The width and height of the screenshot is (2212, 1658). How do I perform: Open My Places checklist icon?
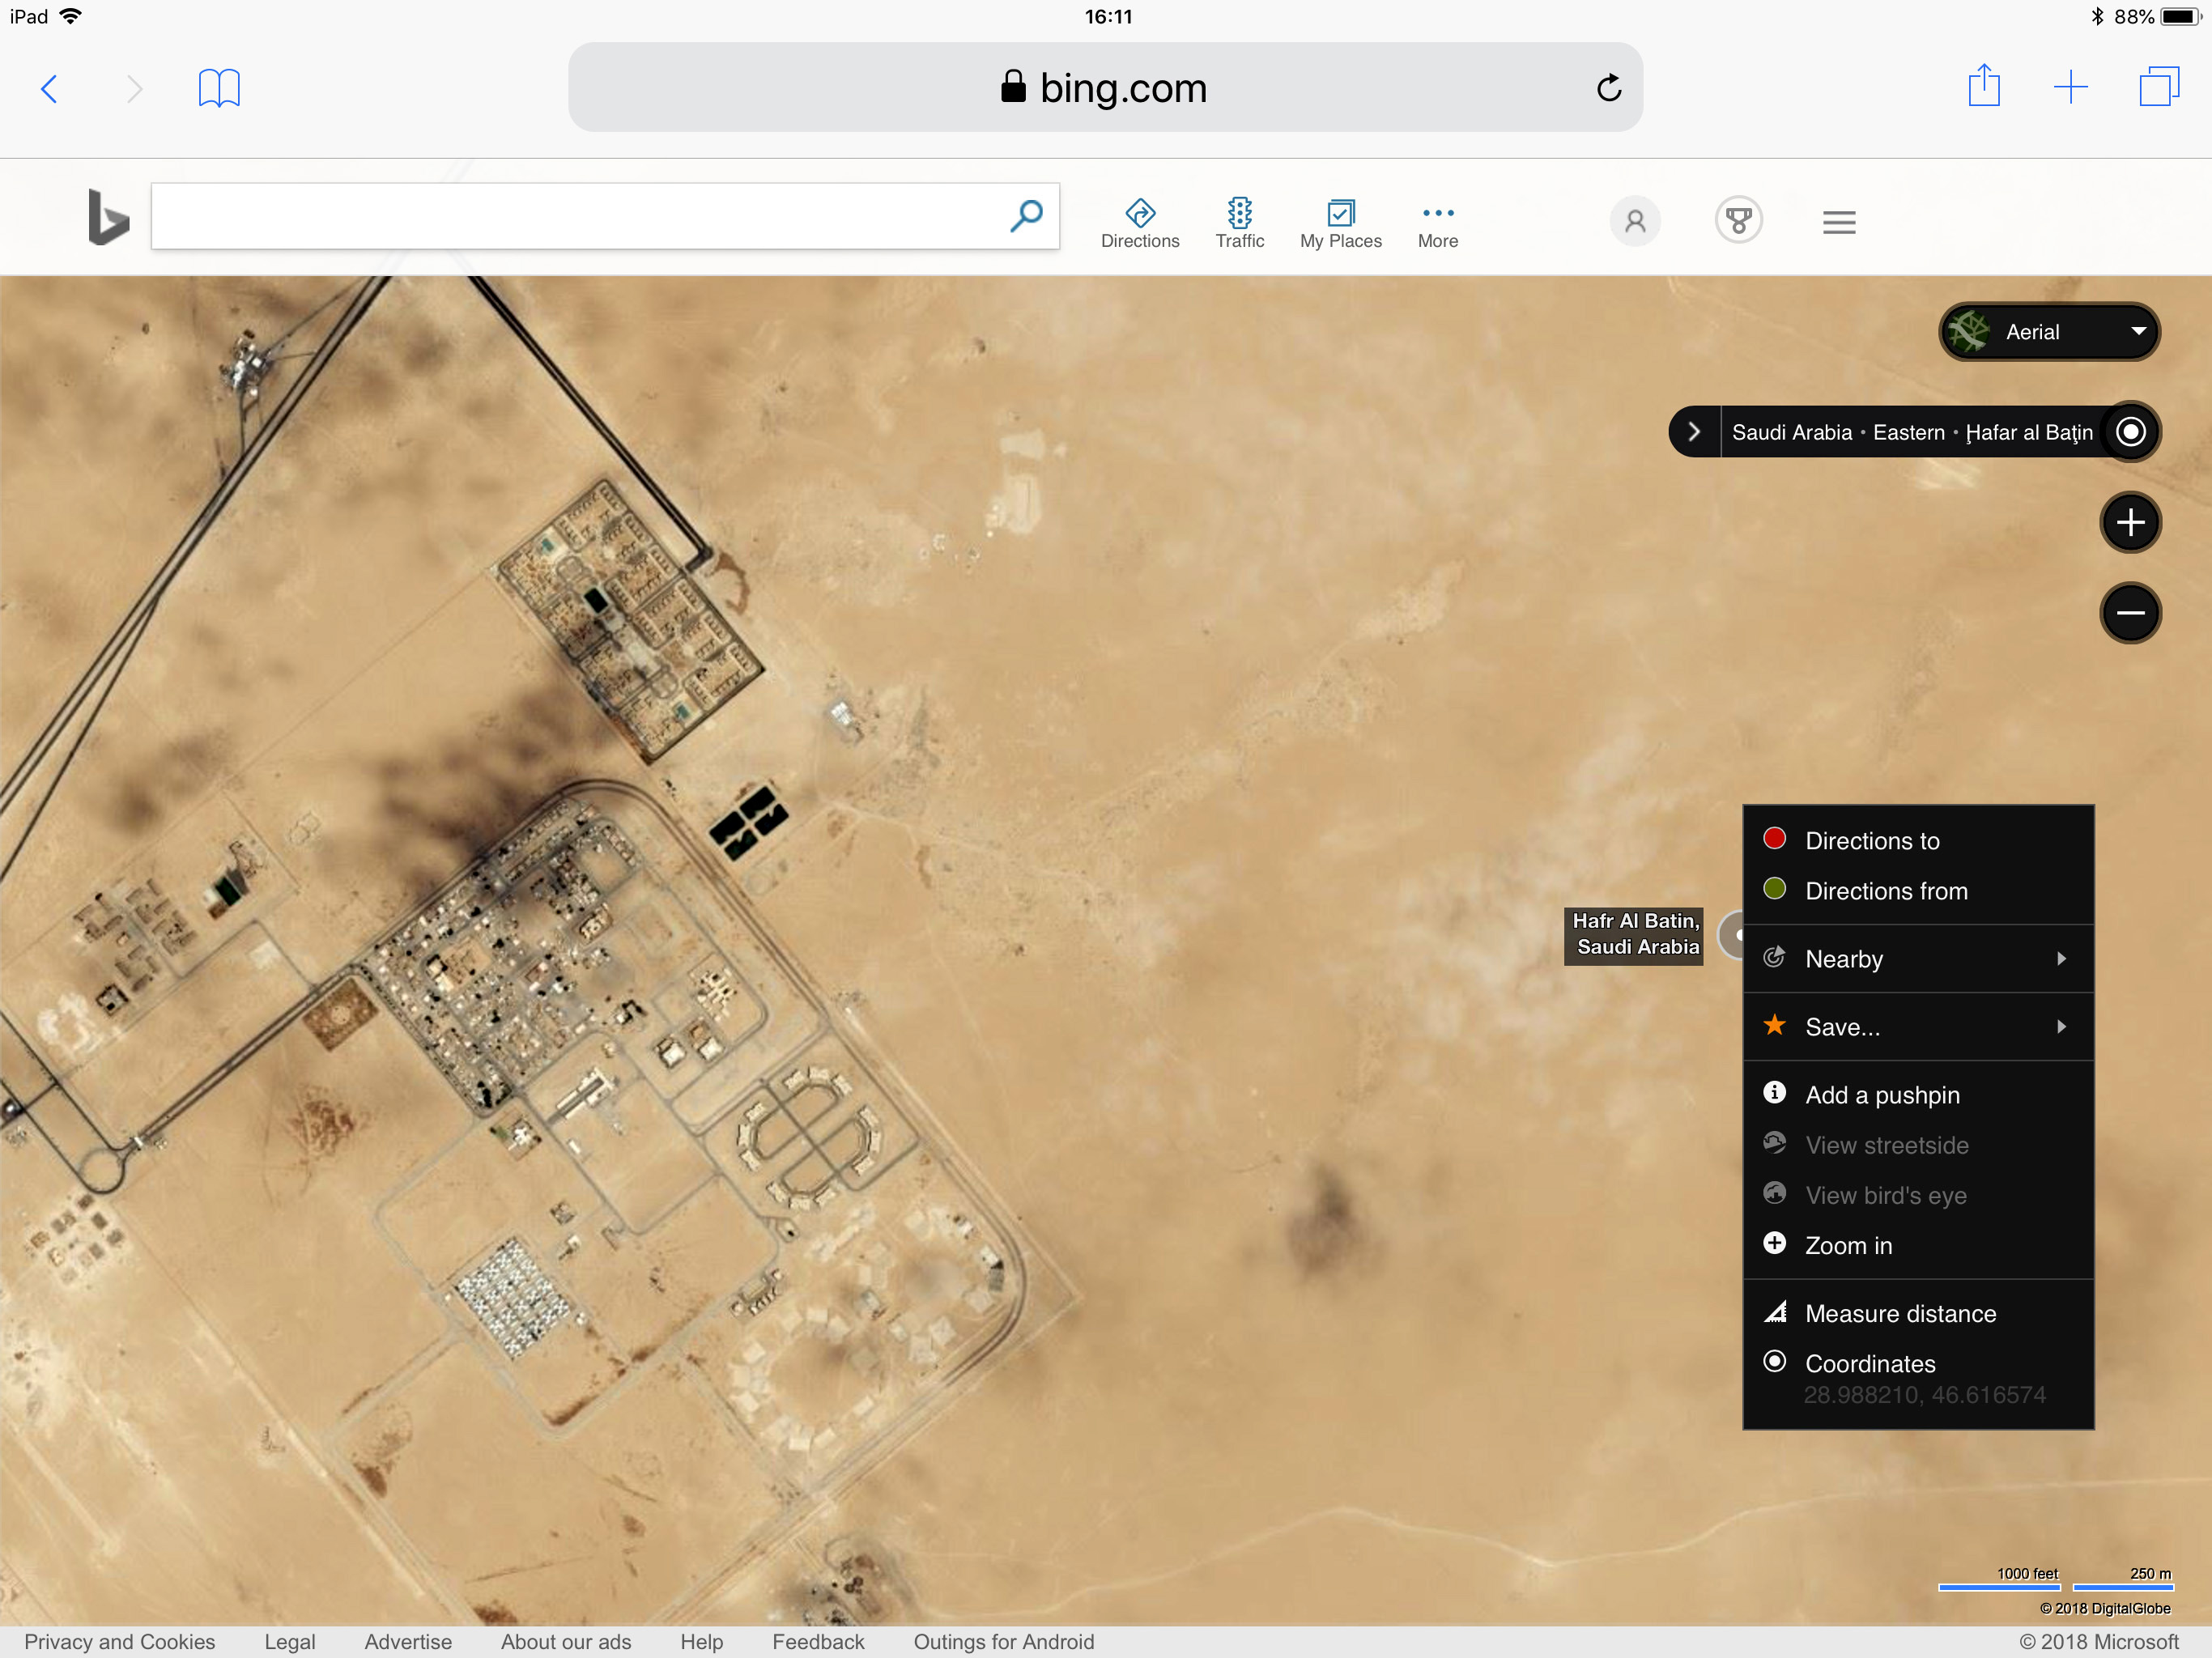[1340, 213]
